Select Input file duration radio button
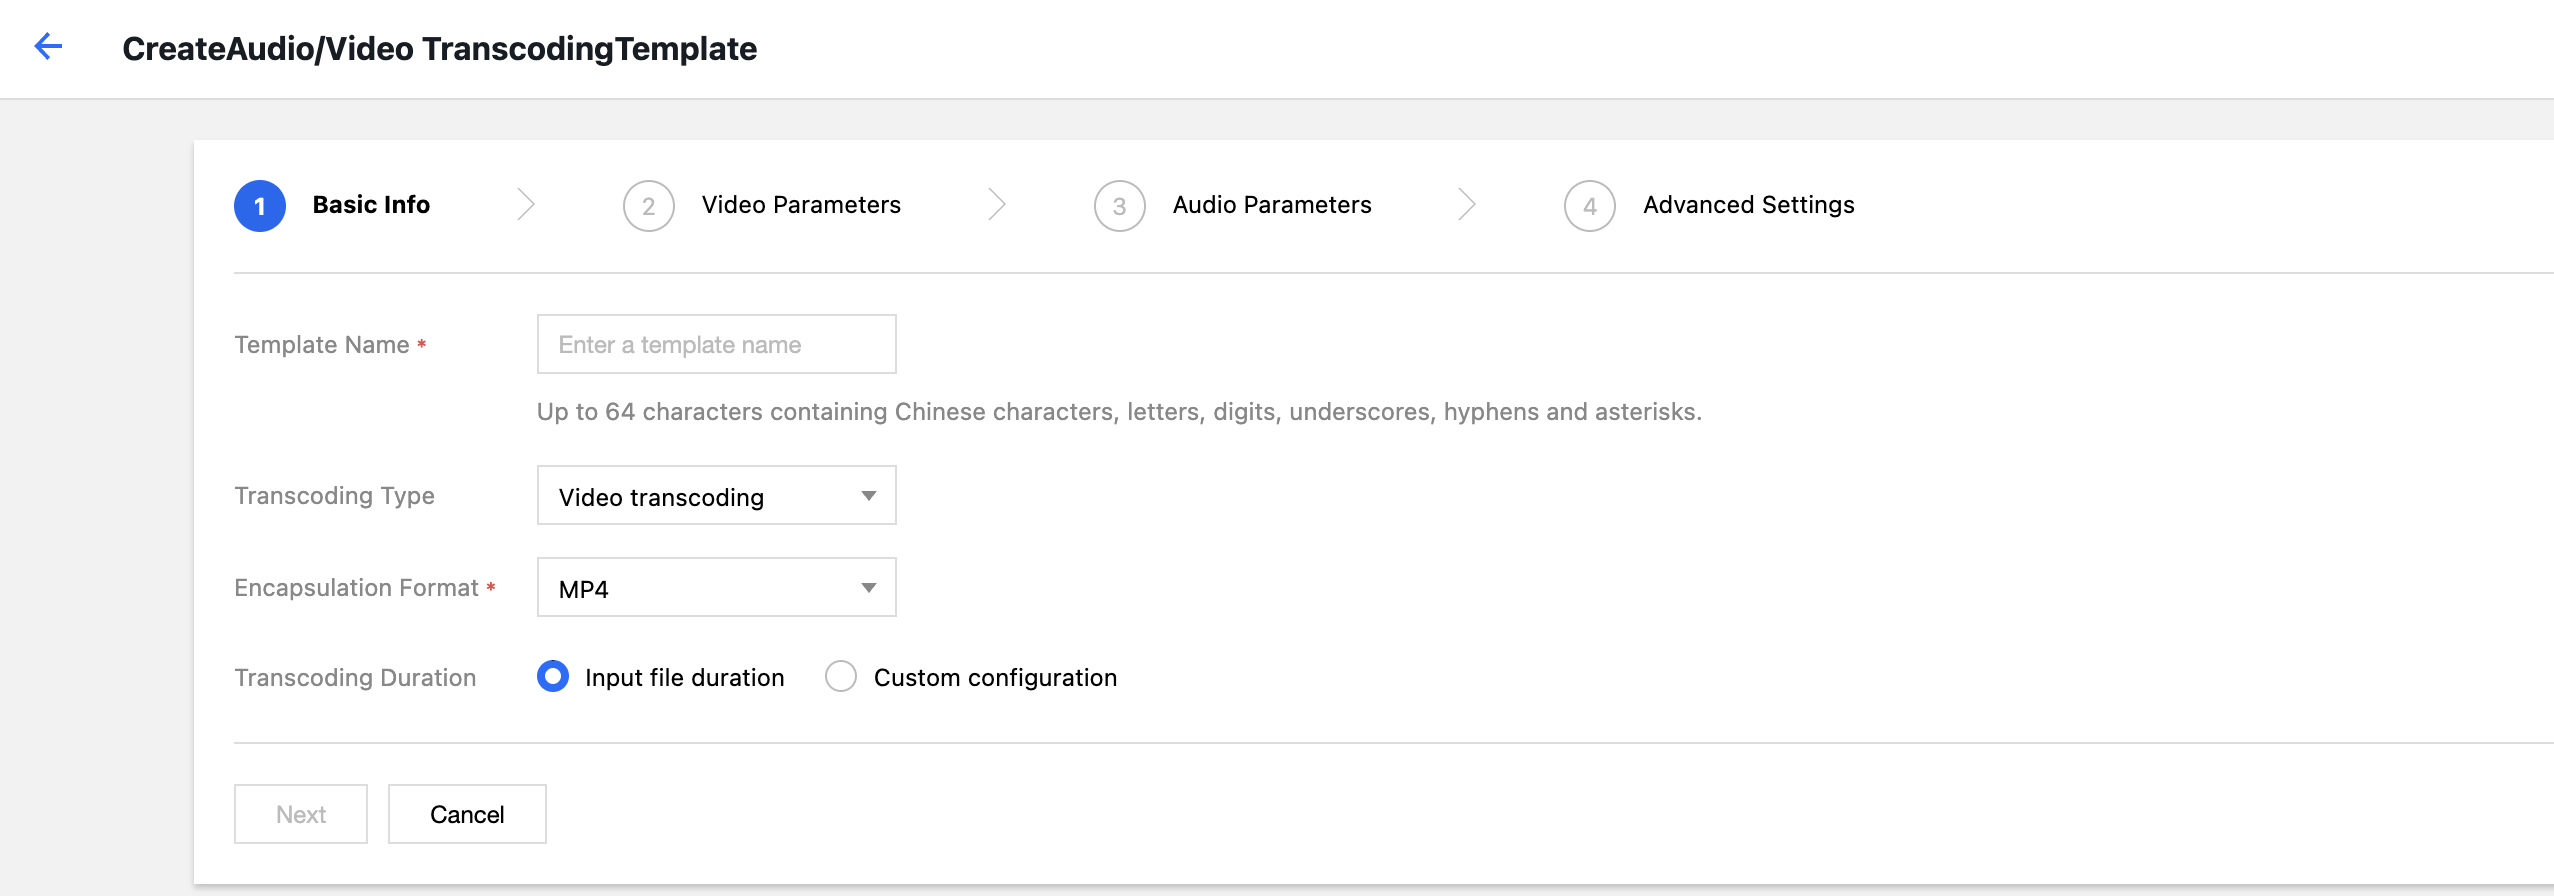Viewport: 2554px width, 896px height. point(553,677)
